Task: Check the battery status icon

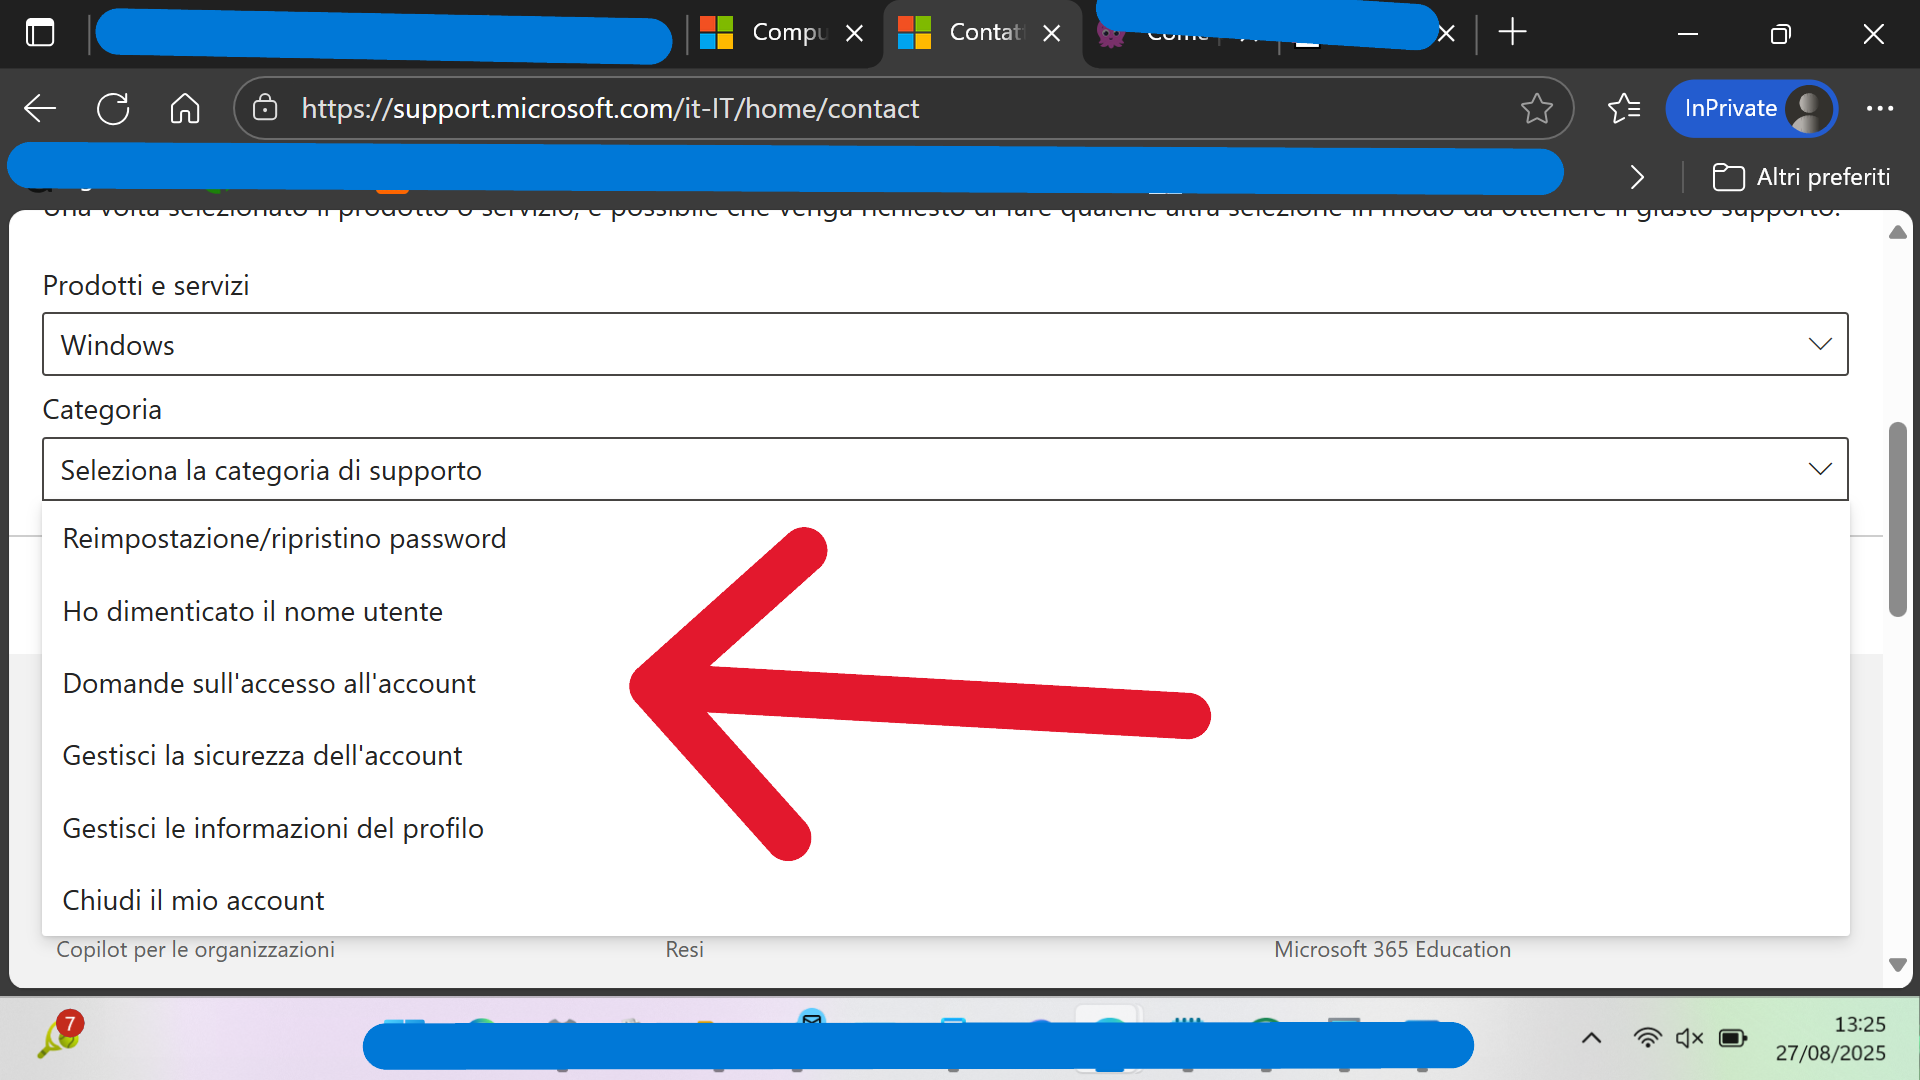Action: (x=1732, y=1039)
